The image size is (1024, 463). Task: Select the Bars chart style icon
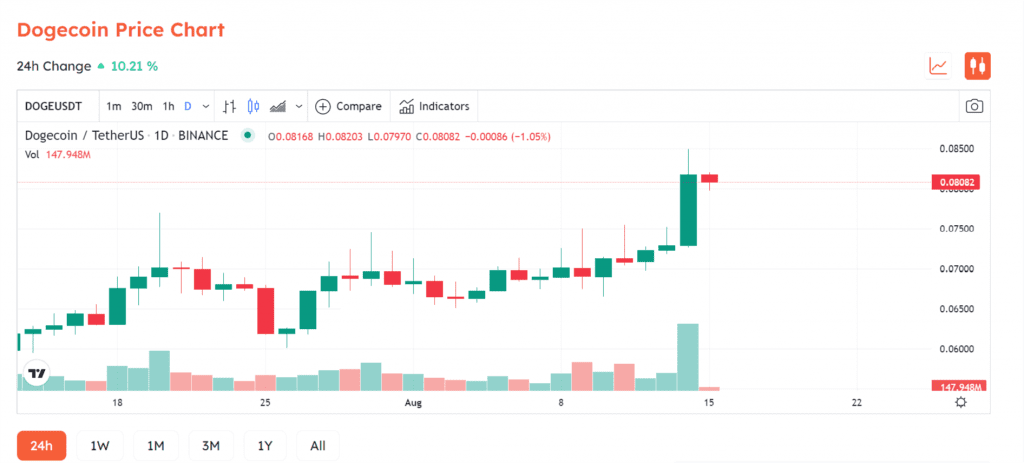(x=229, y=106)
